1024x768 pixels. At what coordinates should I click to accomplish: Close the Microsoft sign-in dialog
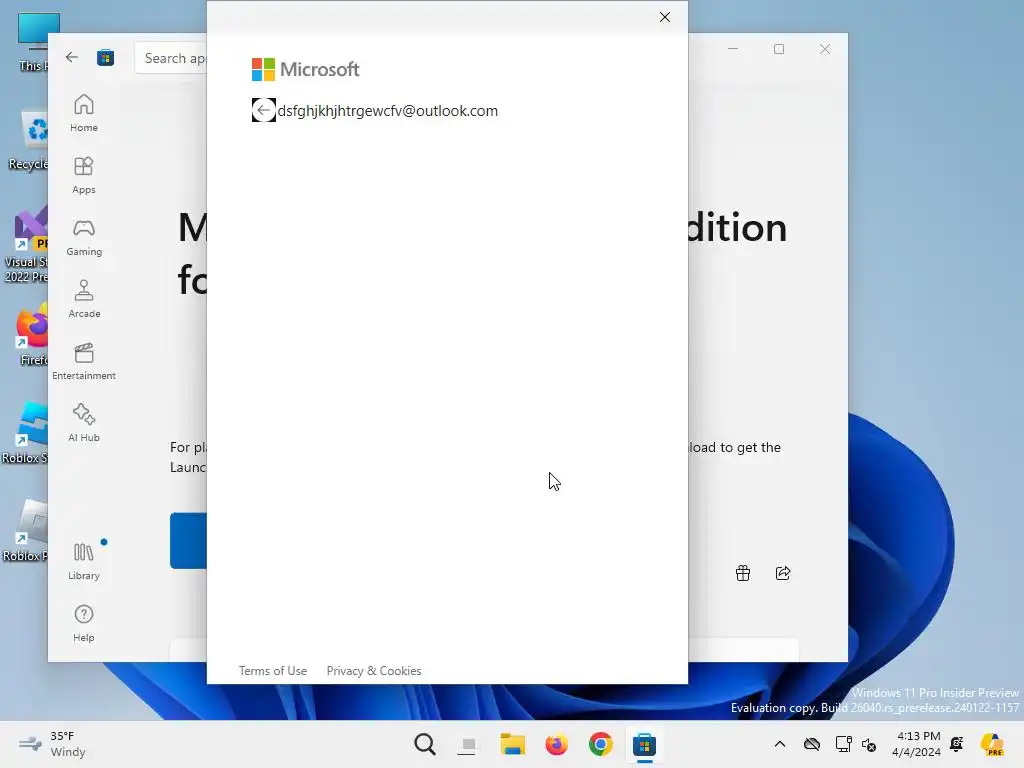coord(665,17)
